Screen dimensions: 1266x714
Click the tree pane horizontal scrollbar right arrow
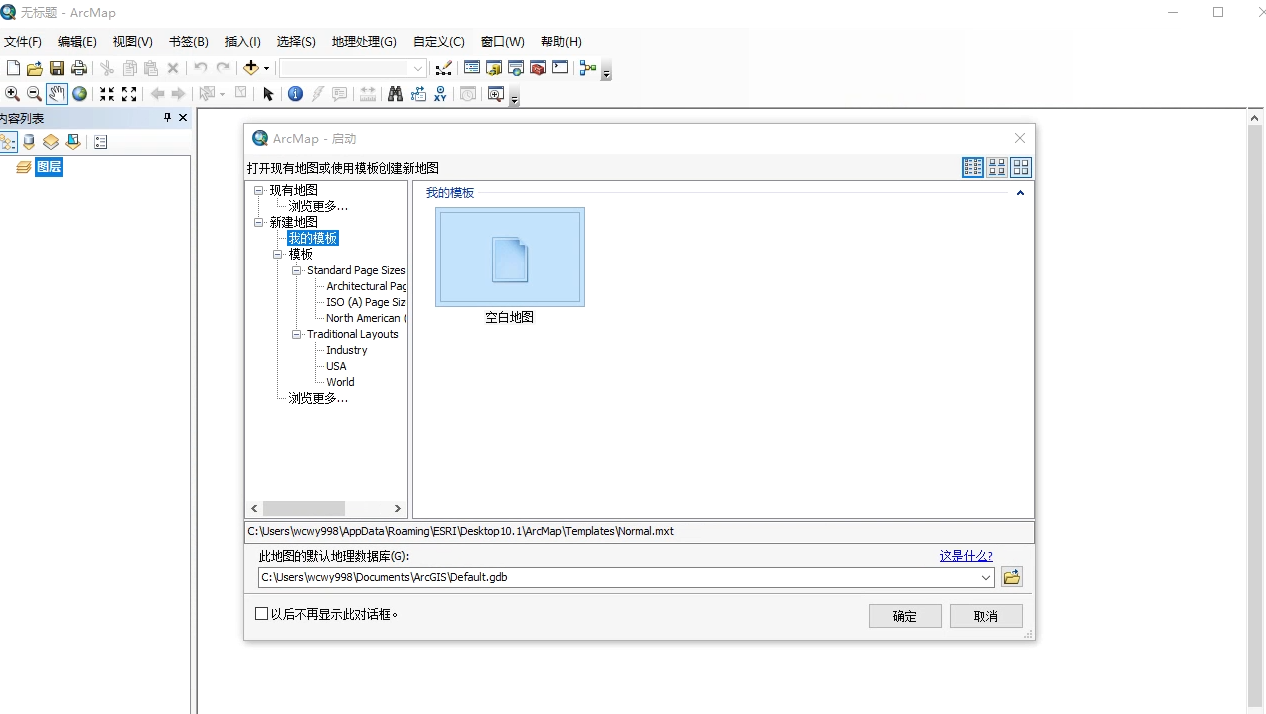(x=398, y=509)
